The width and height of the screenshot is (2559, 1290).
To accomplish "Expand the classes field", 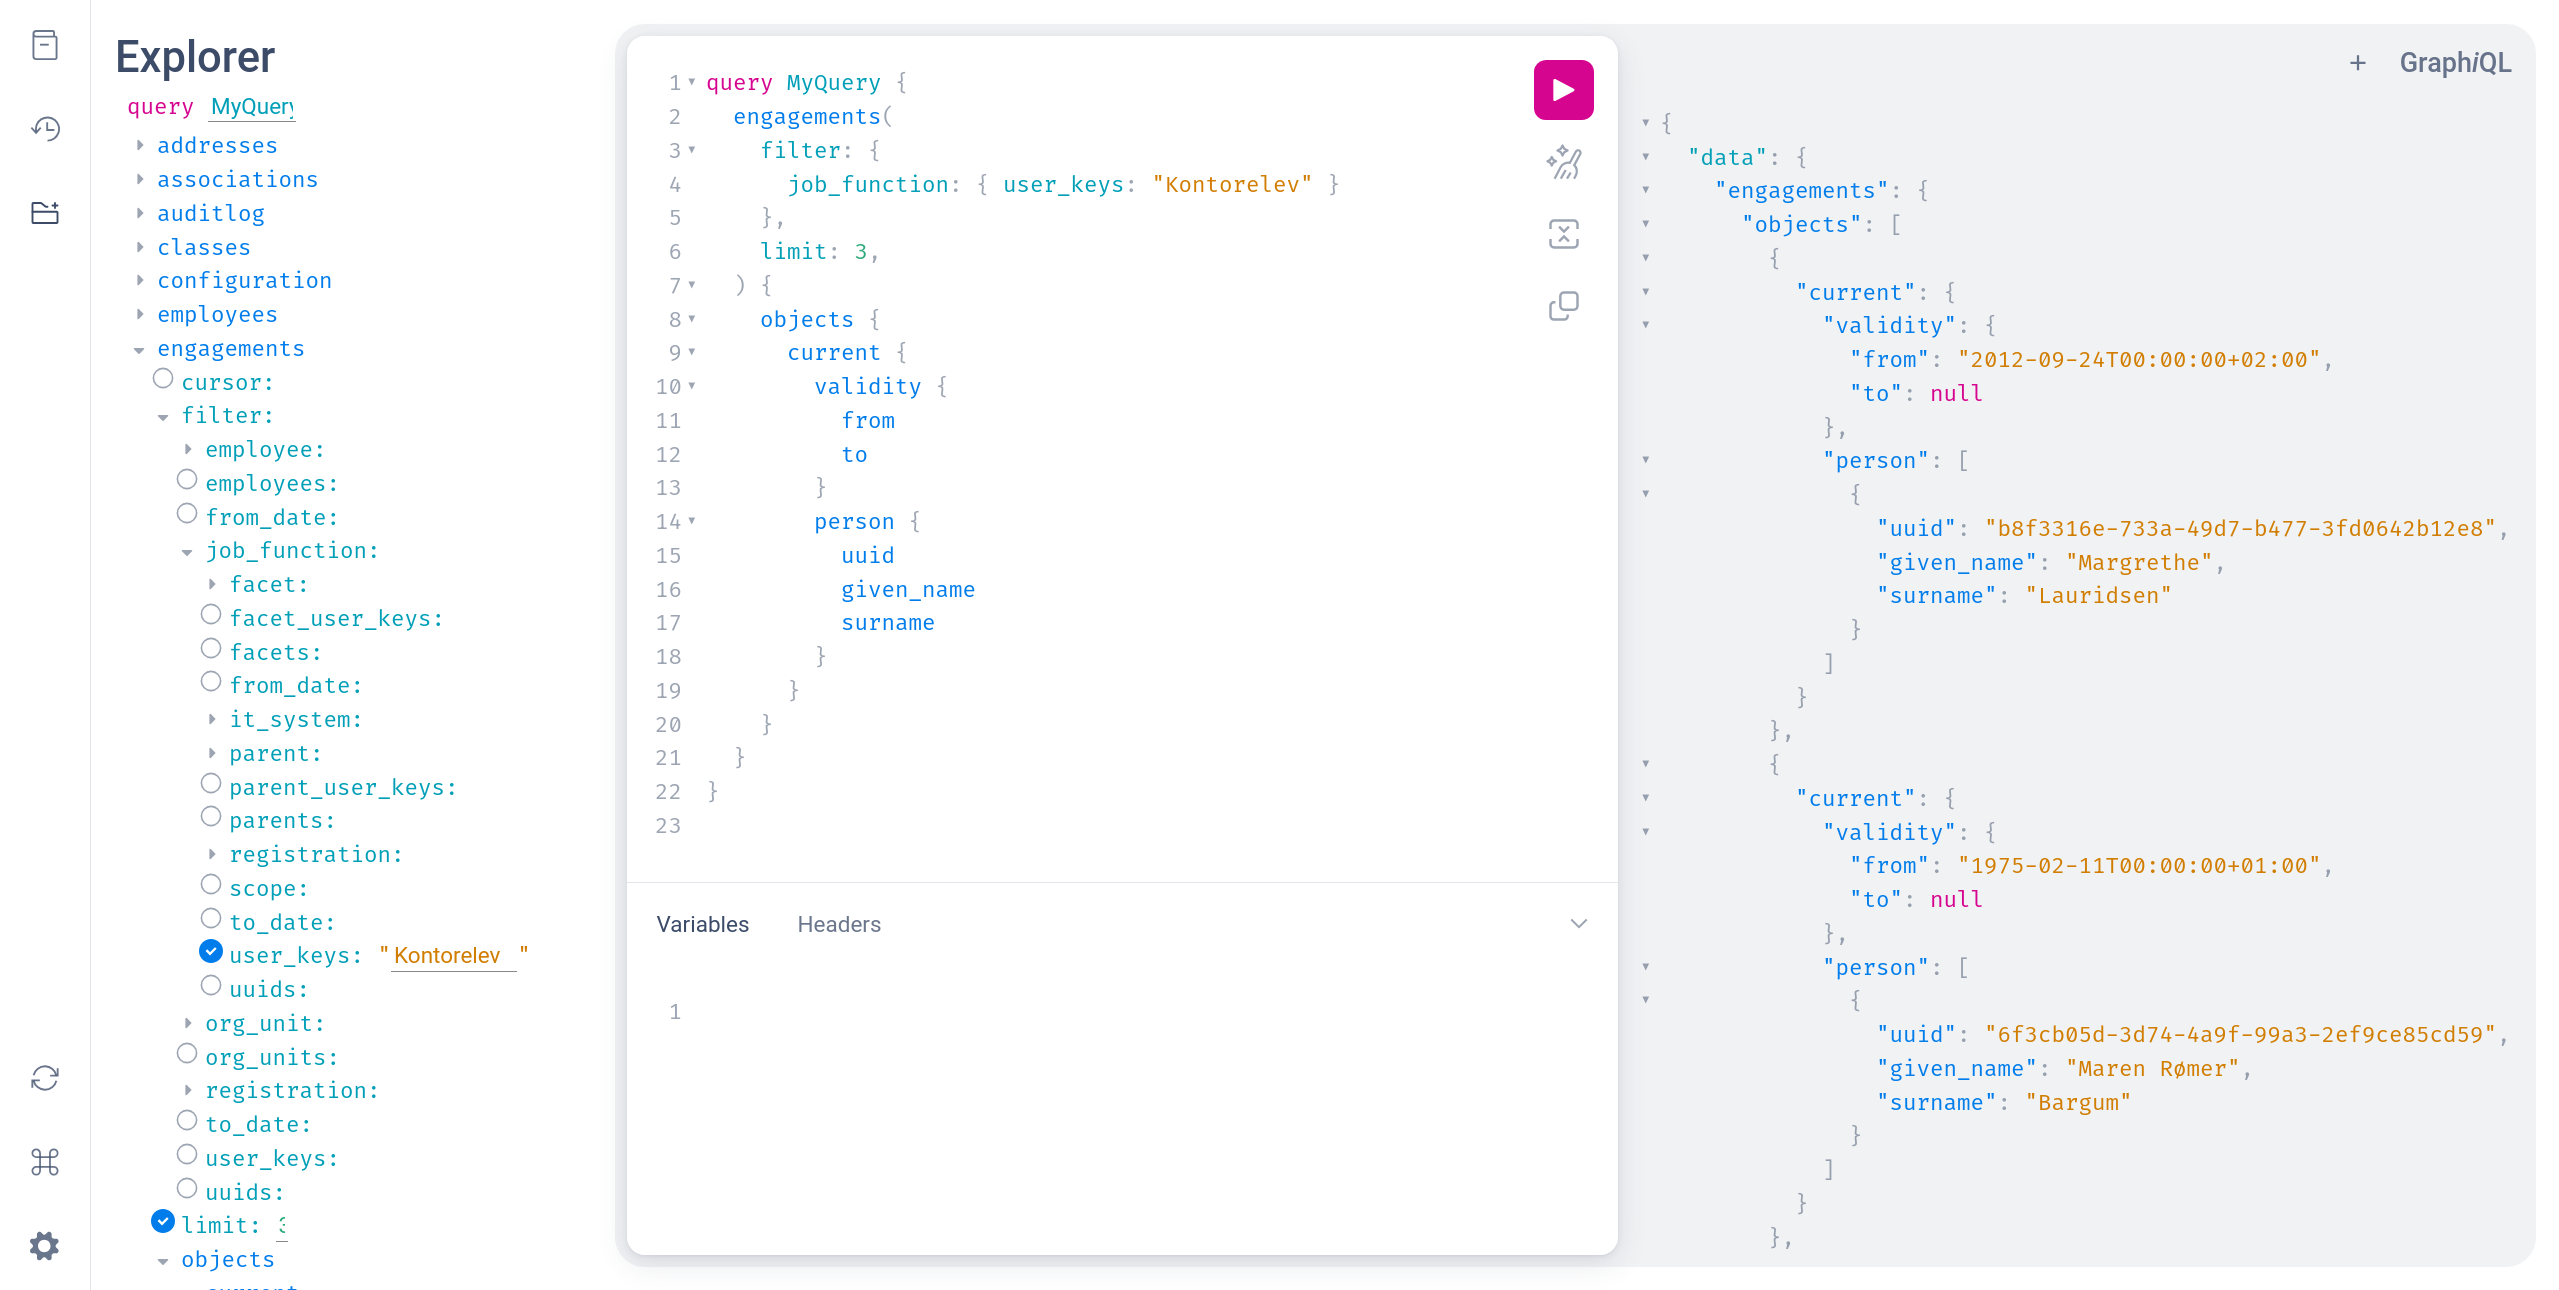I will tap(140, 247).
